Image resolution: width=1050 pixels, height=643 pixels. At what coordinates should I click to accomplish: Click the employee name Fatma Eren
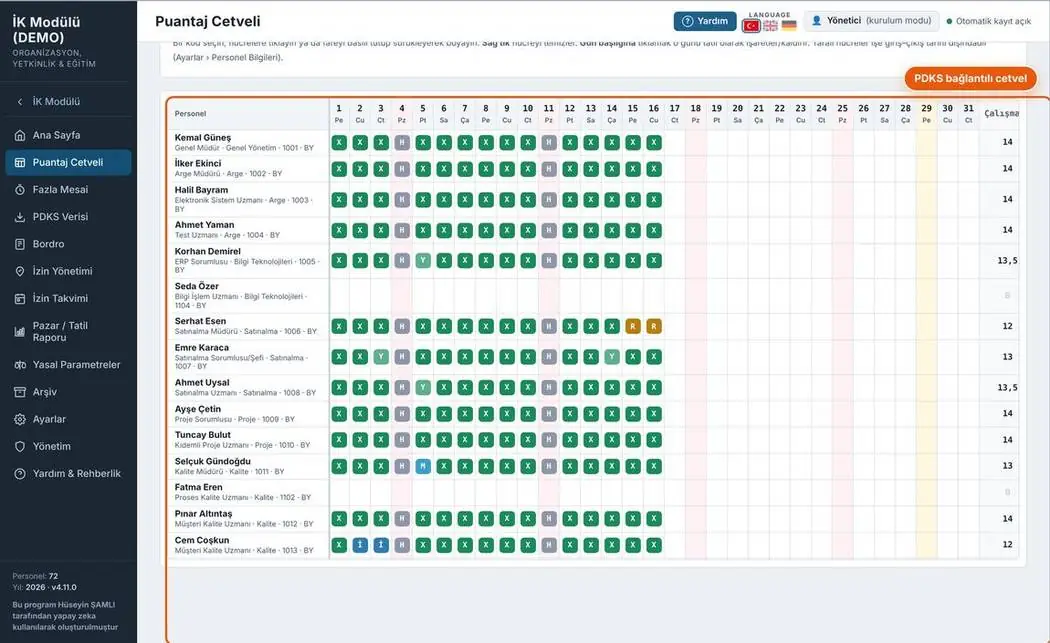tap(198, 487)
